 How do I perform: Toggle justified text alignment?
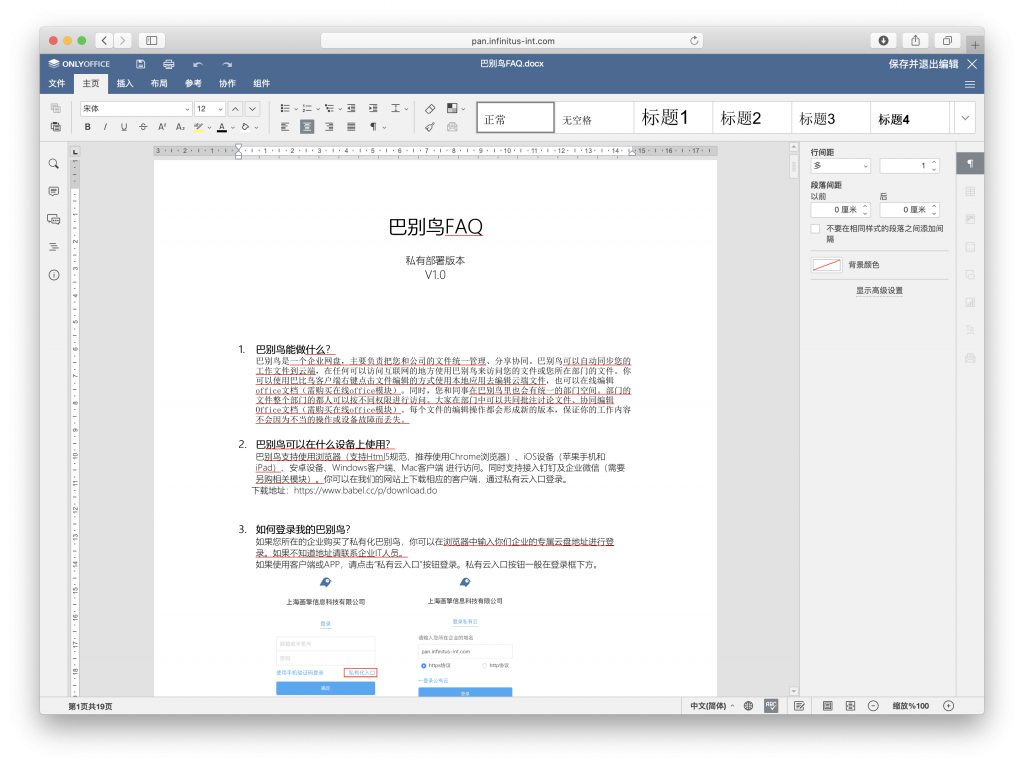click(351, 127)
